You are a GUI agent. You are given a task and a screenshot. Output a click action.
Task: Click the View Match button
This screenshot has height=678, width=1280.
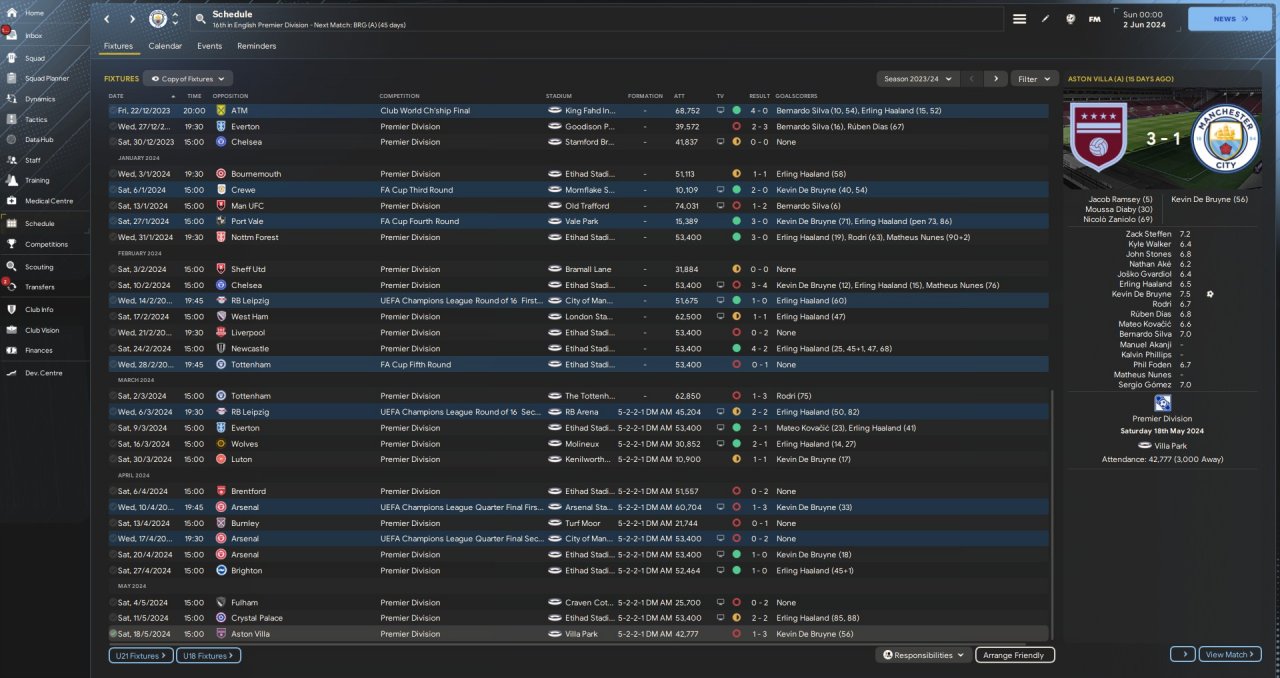[1229, 654]
